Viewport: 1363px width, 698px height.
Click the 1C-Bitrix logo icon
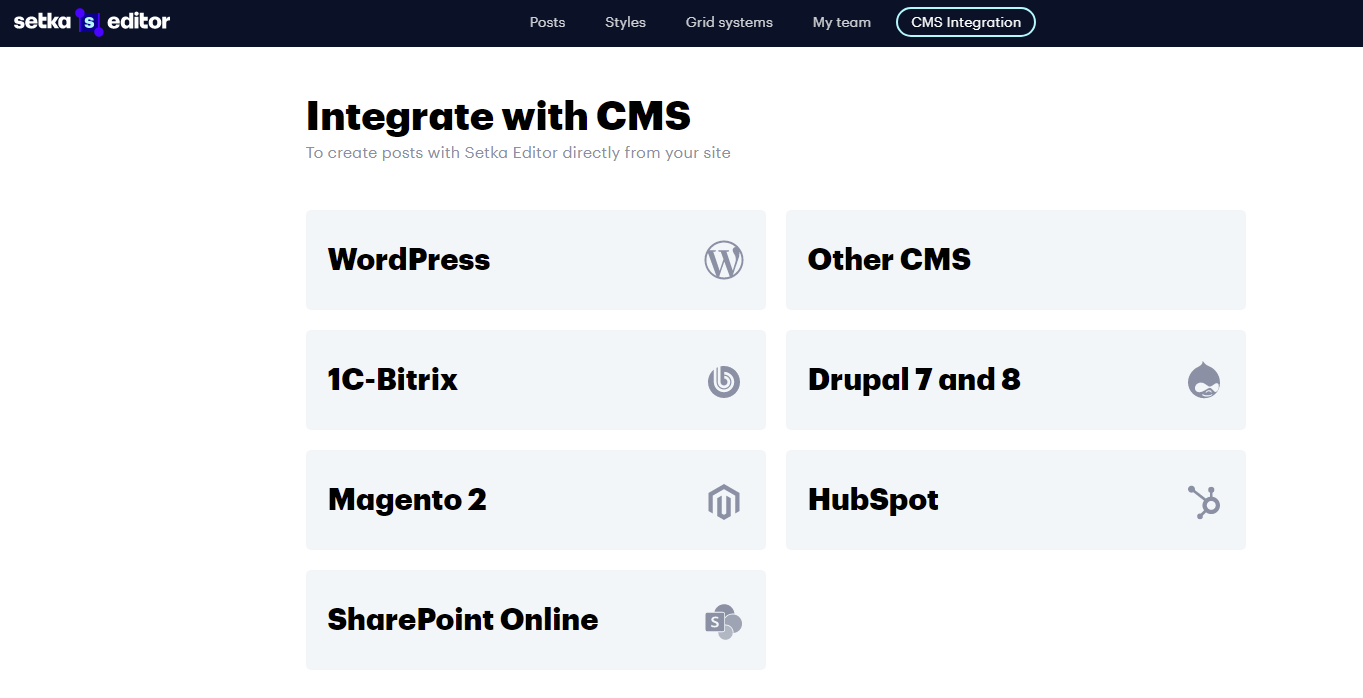pyautogui.click(x=724, y=381)
